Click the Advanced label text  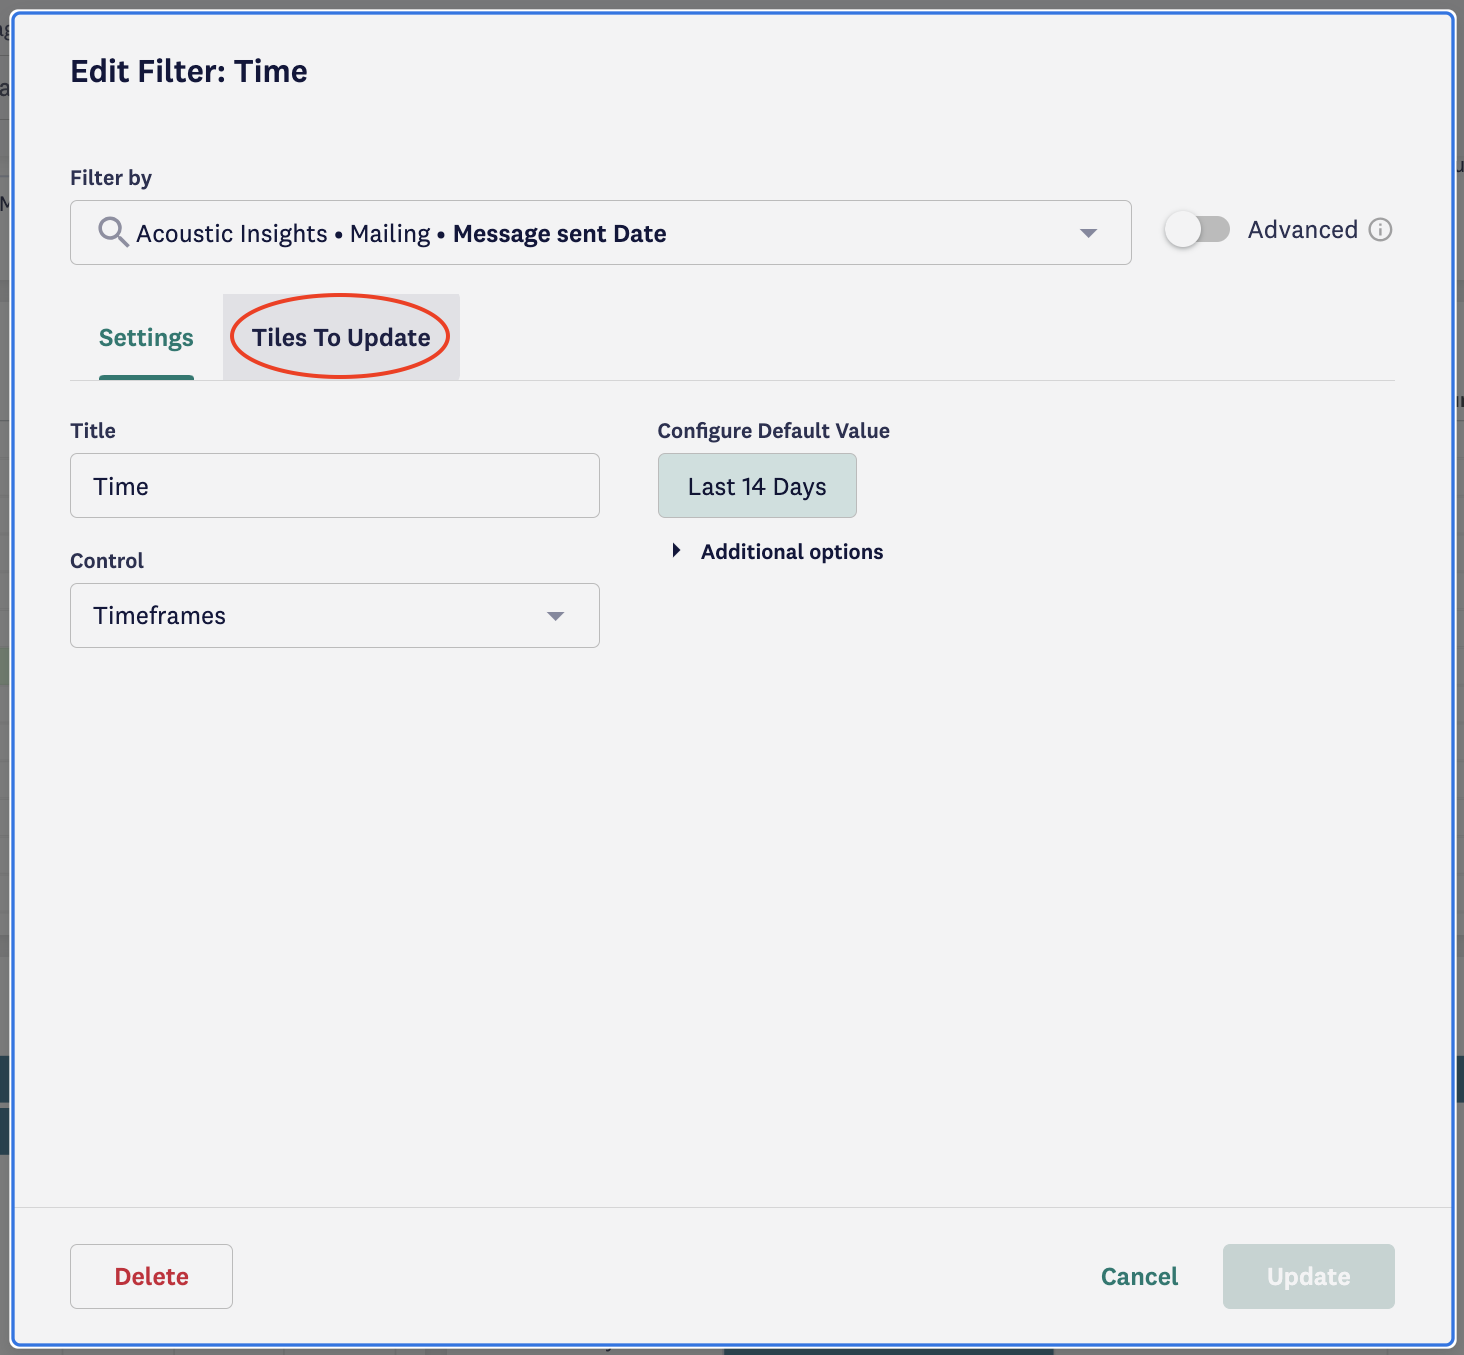tap(1302, 230)
